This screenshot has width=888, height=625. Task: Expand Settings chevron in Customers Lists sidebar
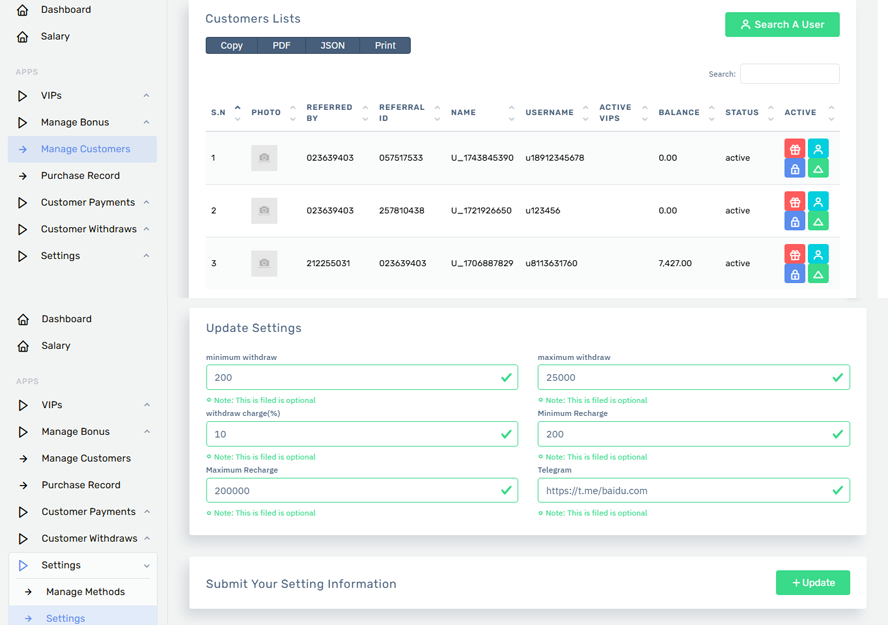coord(146,255)
